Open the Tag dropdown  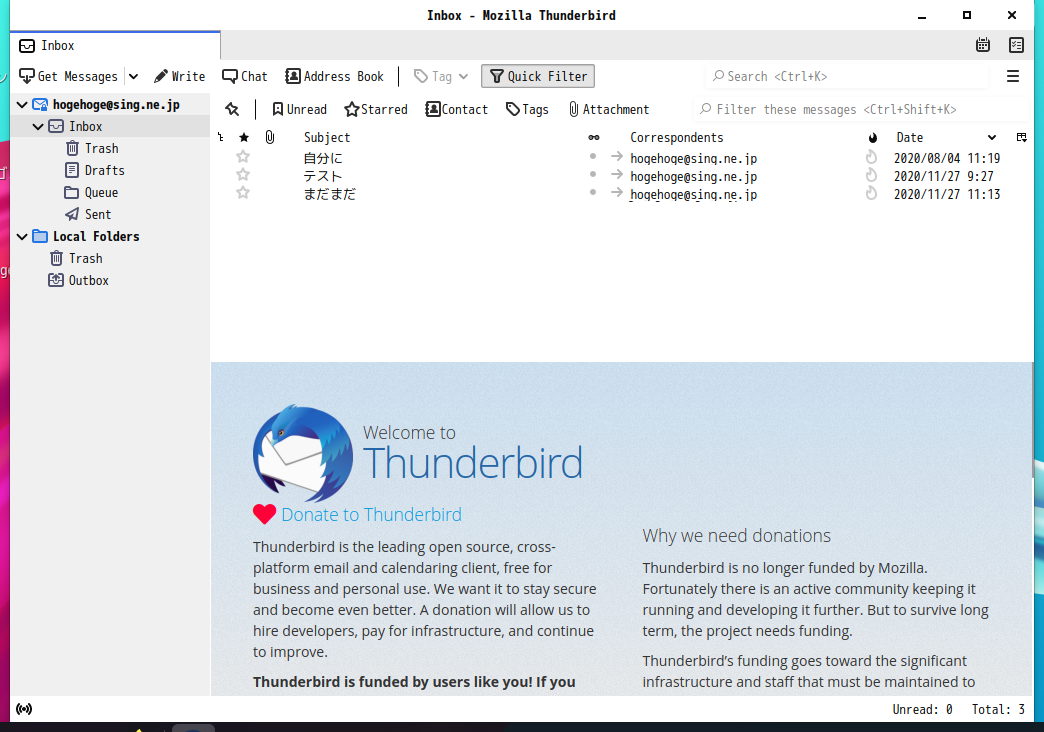coord(441,77)
